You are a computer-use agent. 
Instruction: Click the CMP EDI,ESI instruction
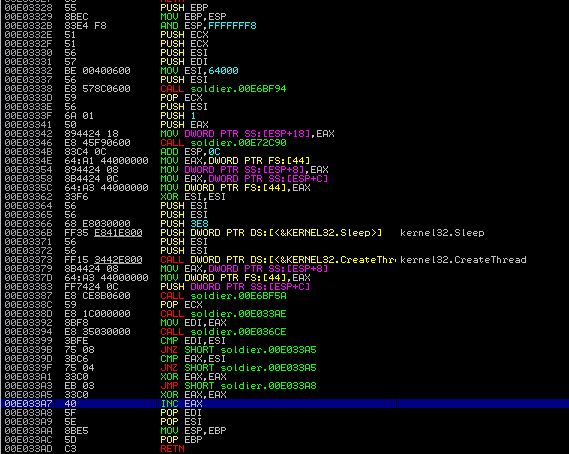coord(193,341)
